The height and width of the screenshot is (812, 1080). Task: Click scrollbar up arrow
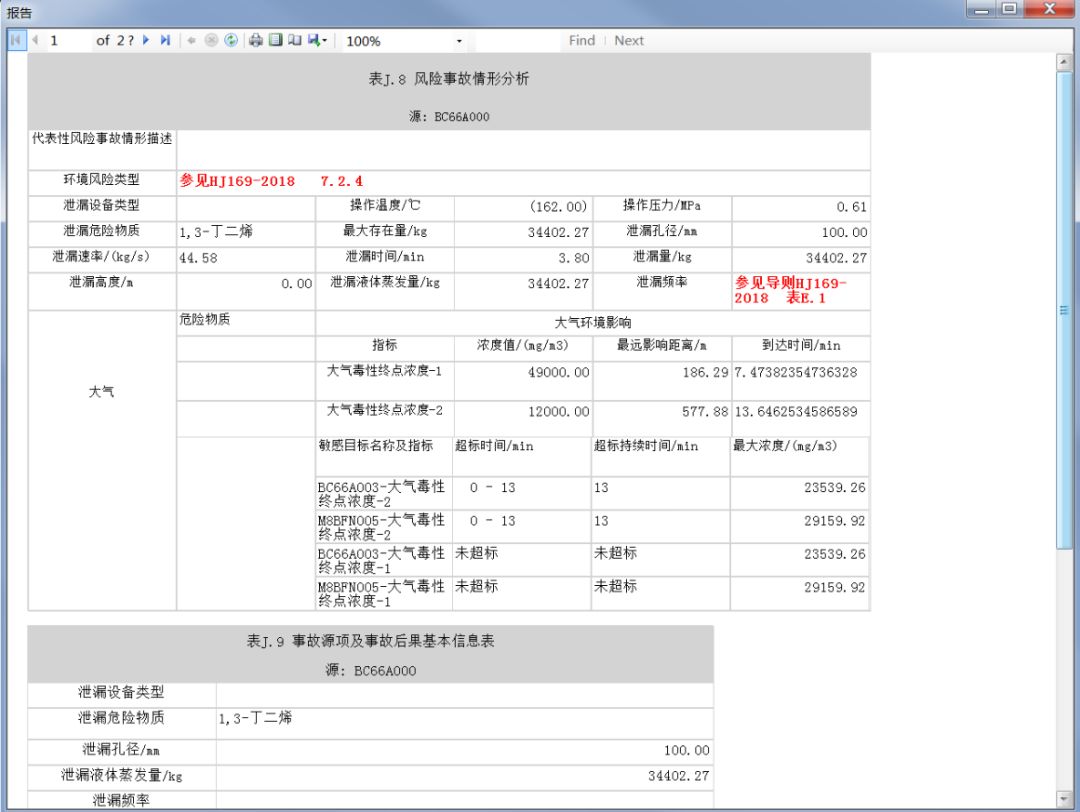click(x=1064, y=62)
